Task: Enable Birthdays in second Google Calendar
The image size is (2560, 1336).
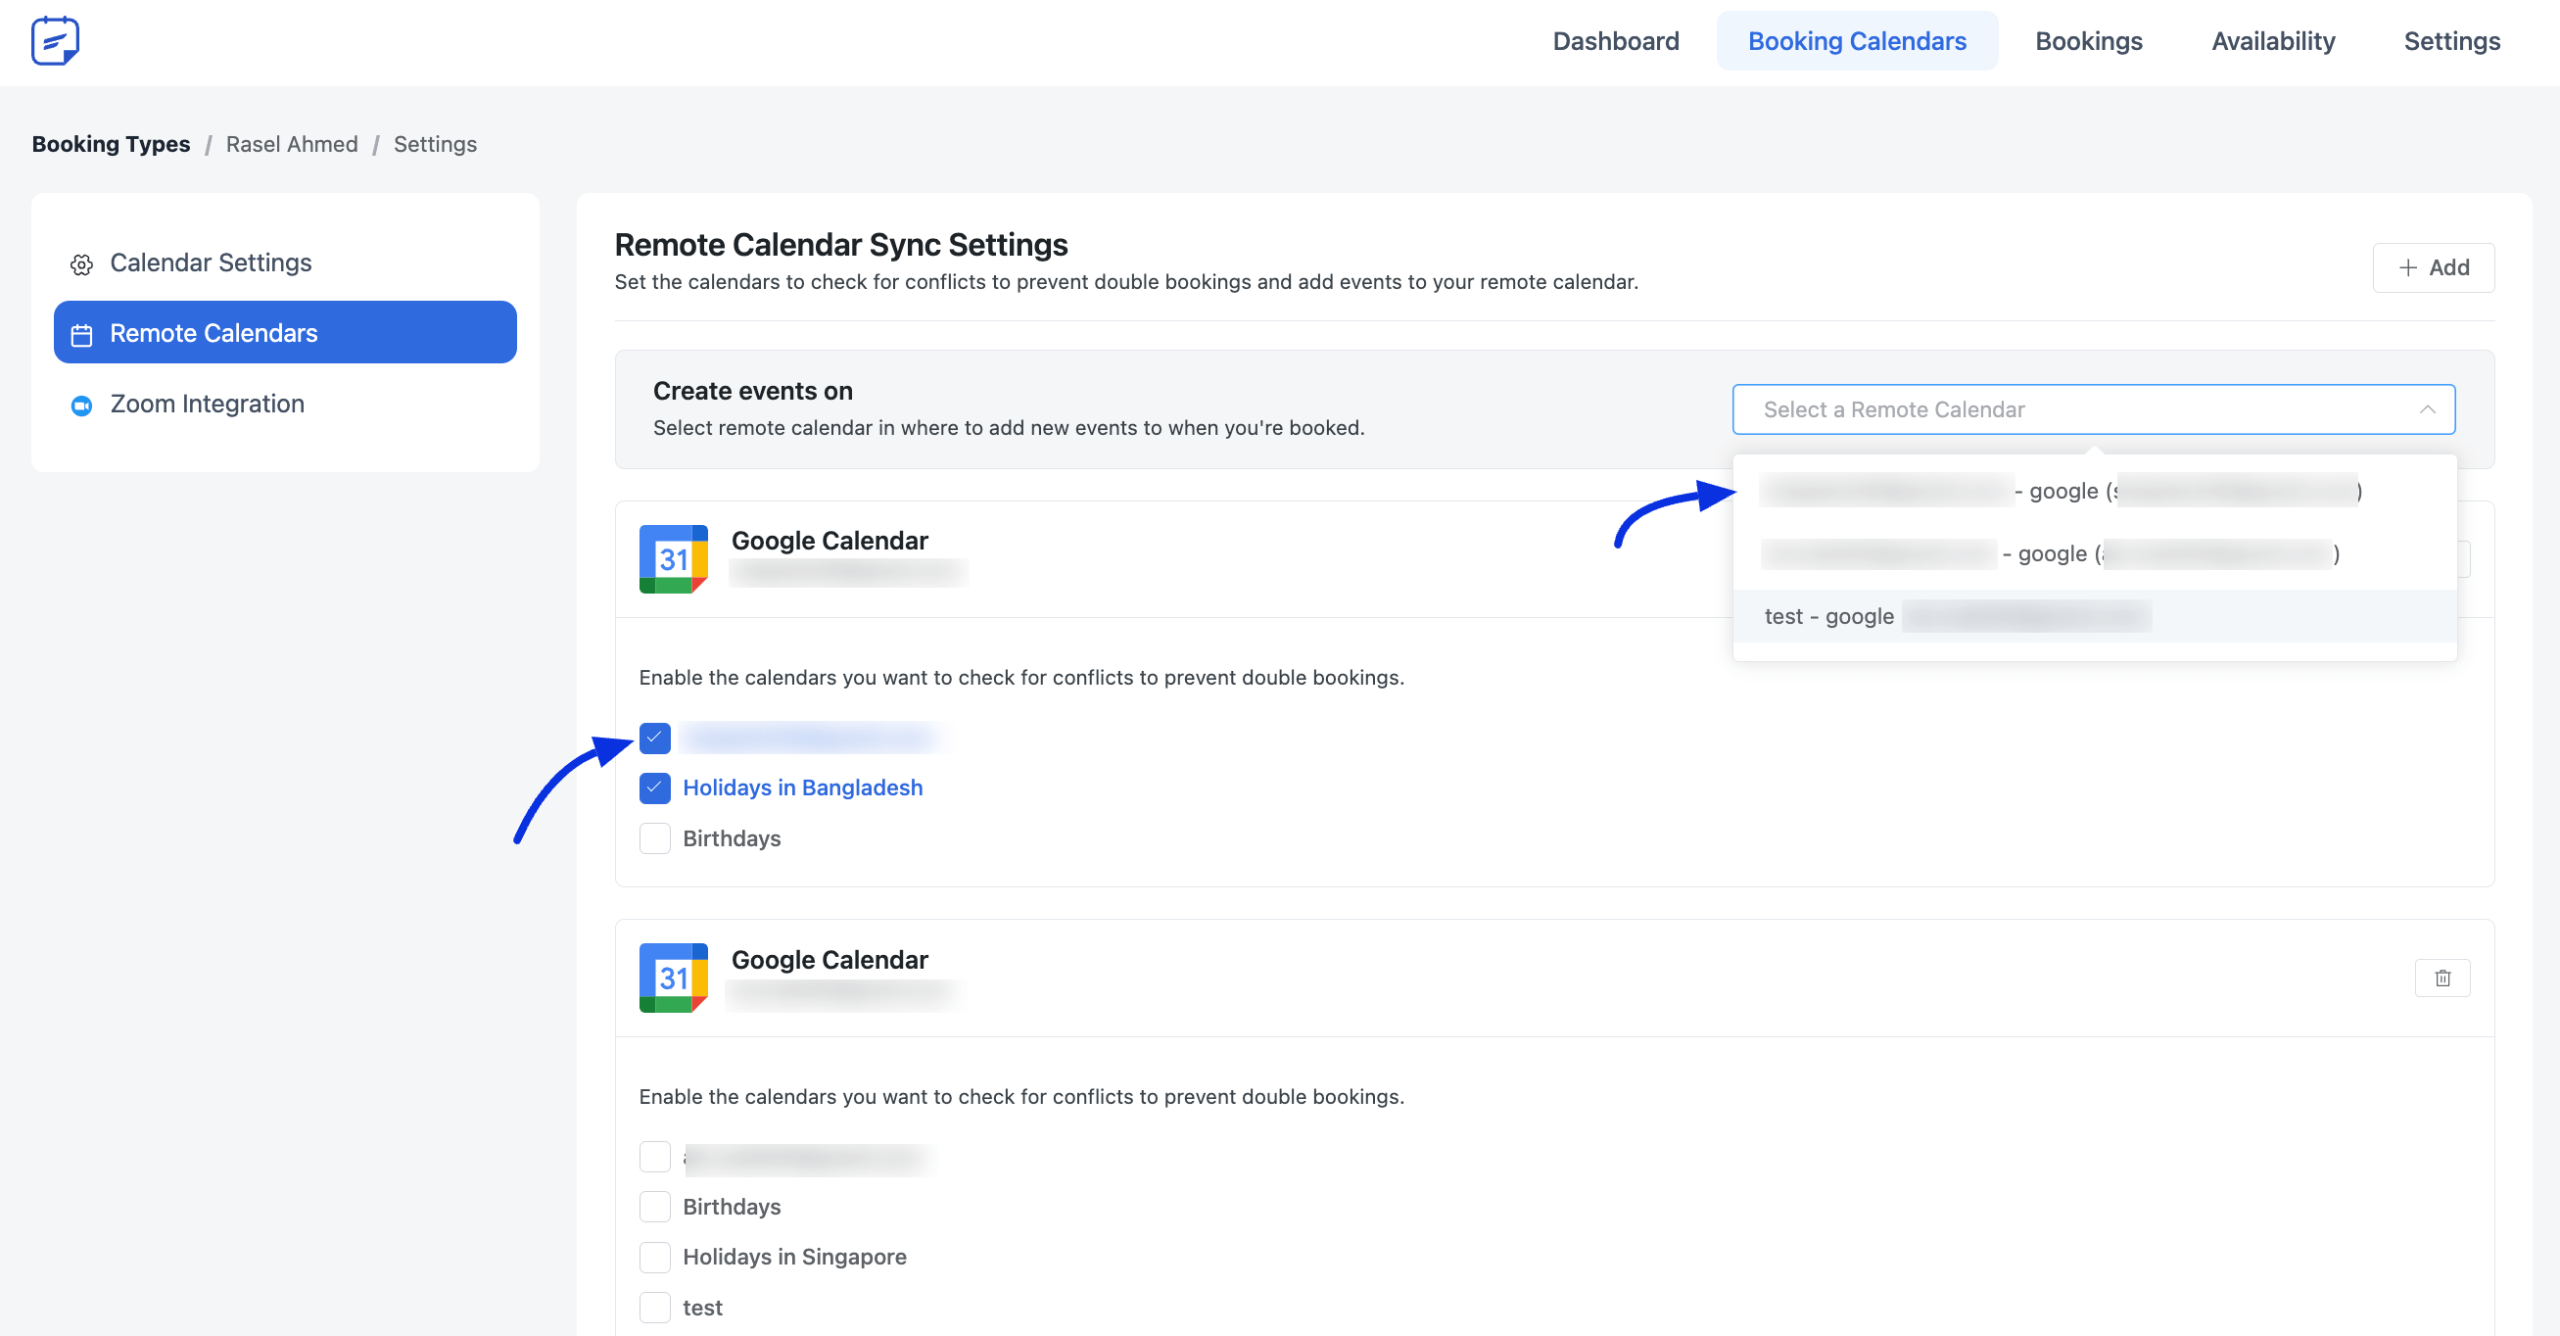Action: 655,1207
